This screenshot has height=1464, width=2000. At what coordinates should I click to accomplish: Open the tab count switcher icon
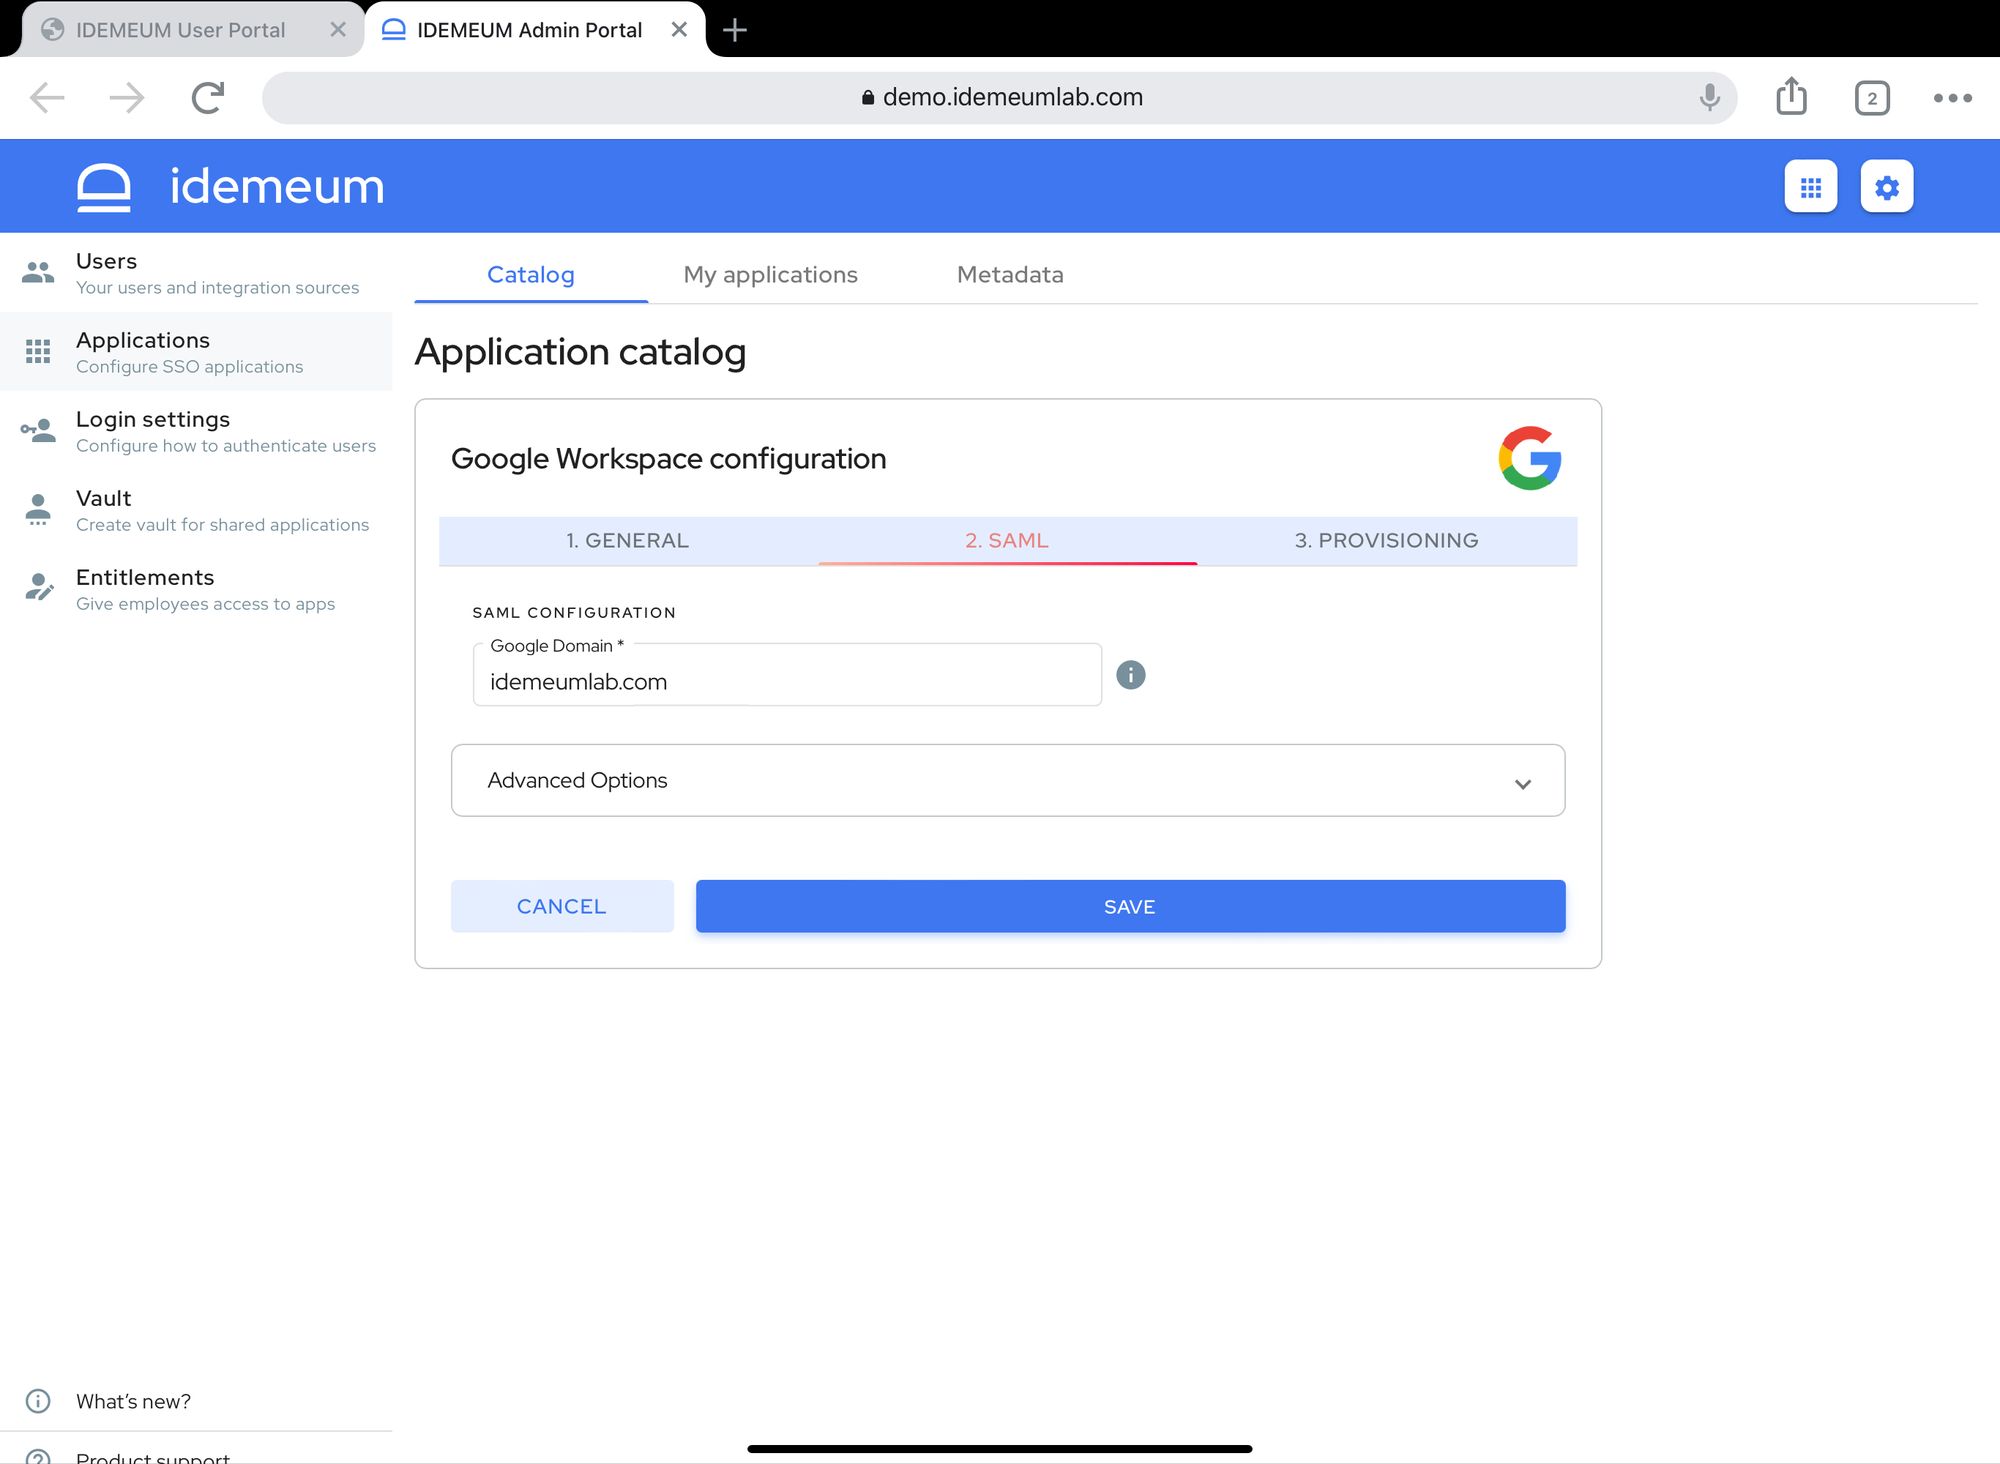[1872, 98]
